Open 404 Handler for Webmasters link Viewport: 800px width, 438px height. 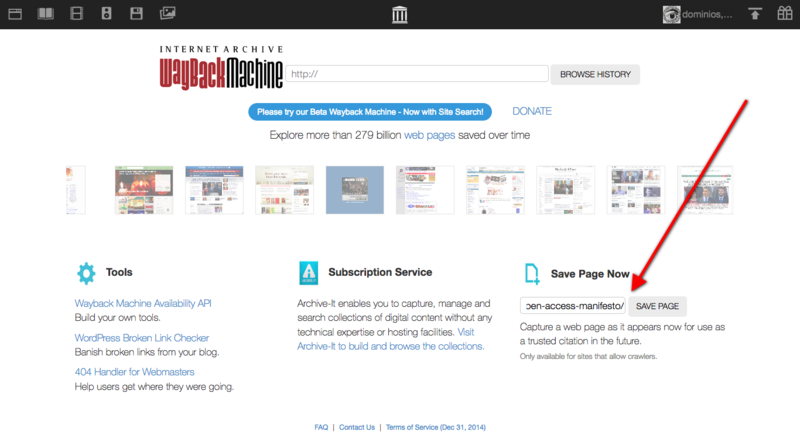click(135, 372)
